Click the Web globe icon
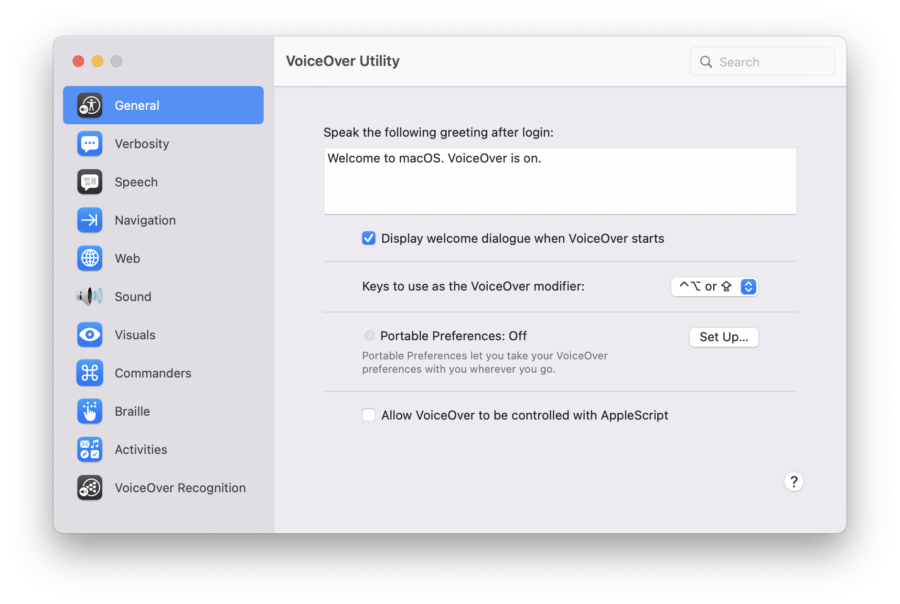900x604 pixels. click(90, 258)
